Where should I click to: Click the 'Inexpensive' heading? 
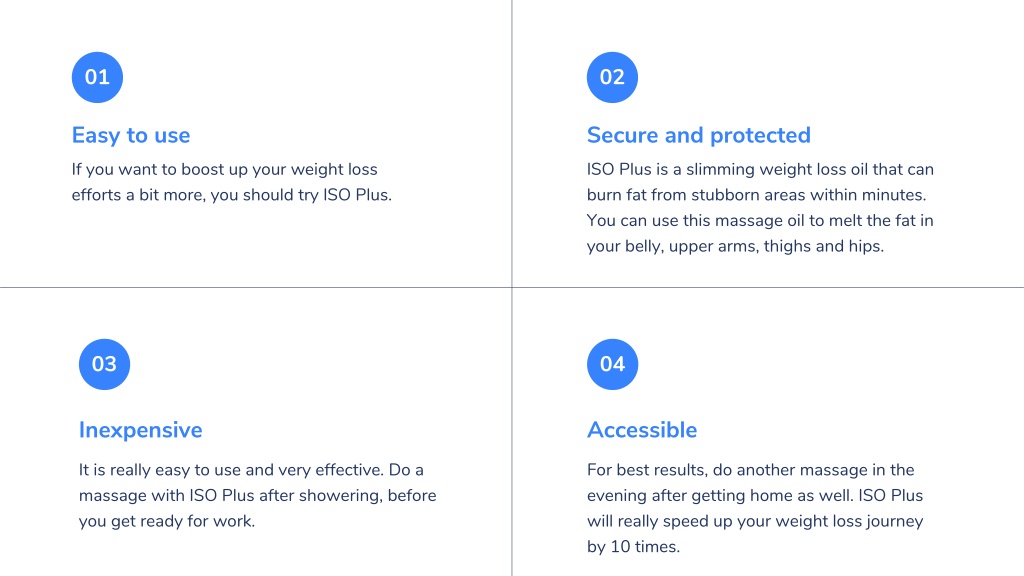140,430
